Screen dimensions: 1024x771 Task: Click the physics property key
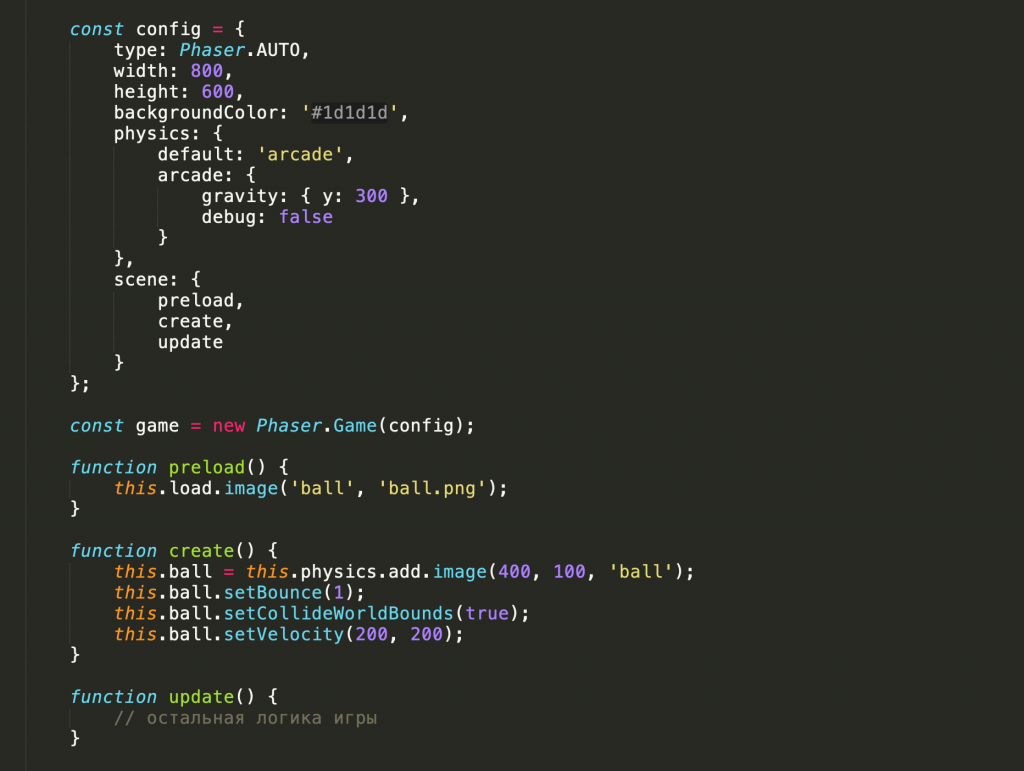pyautogui.click(x=151, y=134)
